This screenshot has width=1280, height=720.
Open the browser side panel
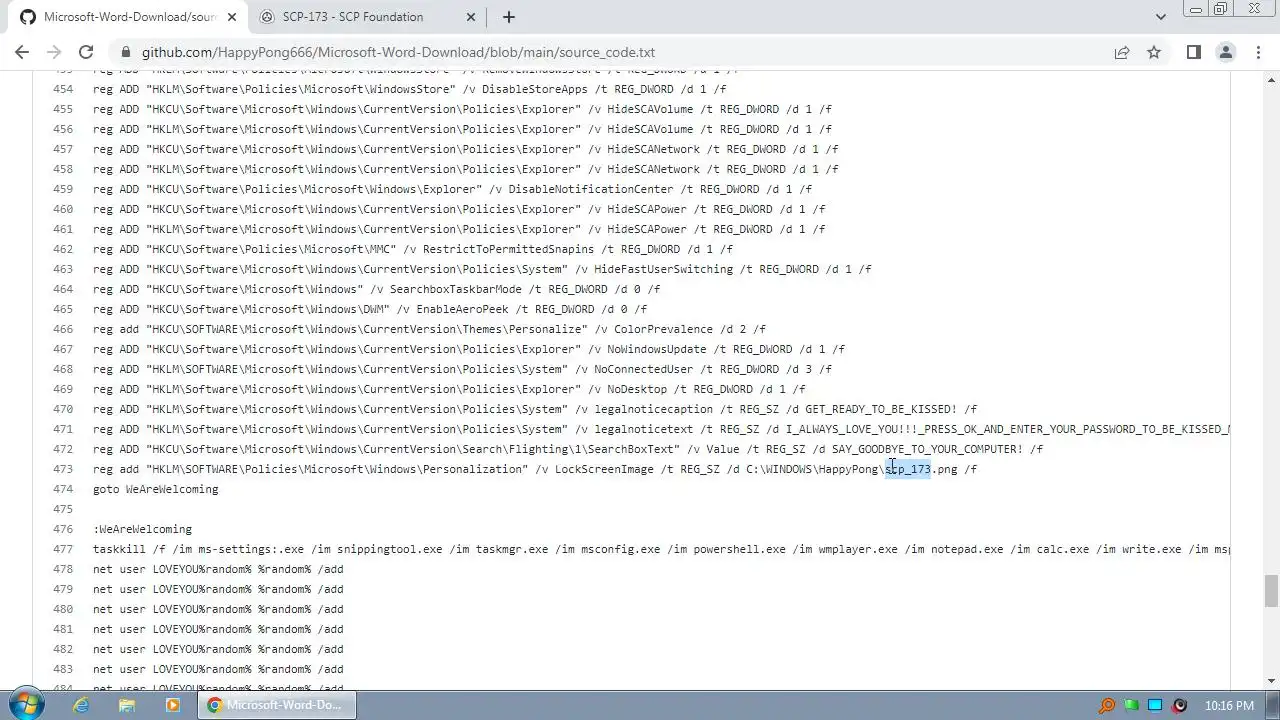(x=1193, y=52)
